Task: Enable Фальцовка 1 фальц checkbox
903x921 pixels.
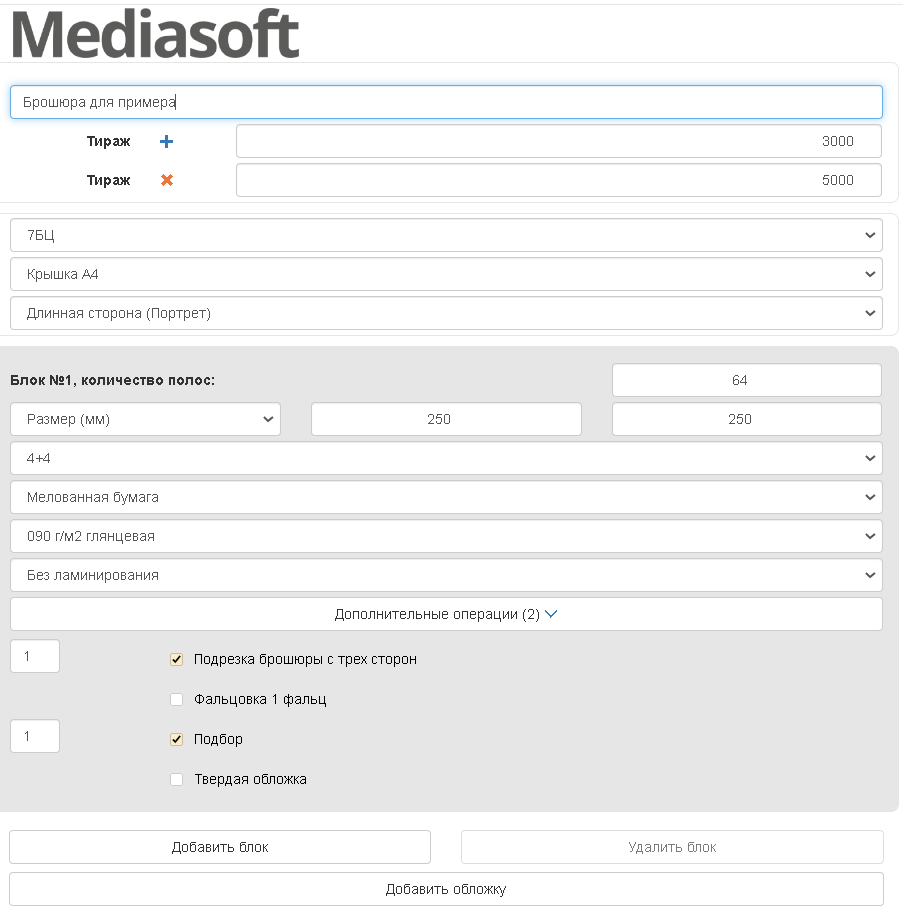Action: click(176, 700)
